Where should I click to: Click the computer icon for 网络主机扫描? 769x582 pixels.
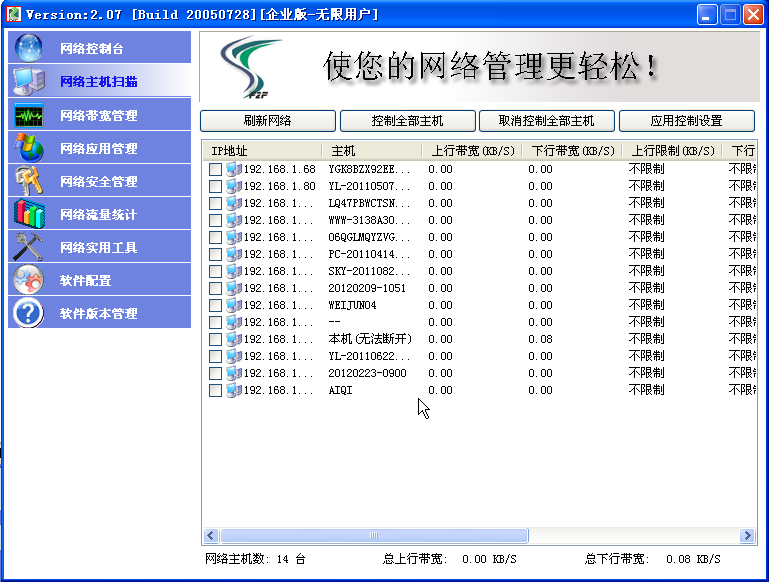tap(29, 81)
